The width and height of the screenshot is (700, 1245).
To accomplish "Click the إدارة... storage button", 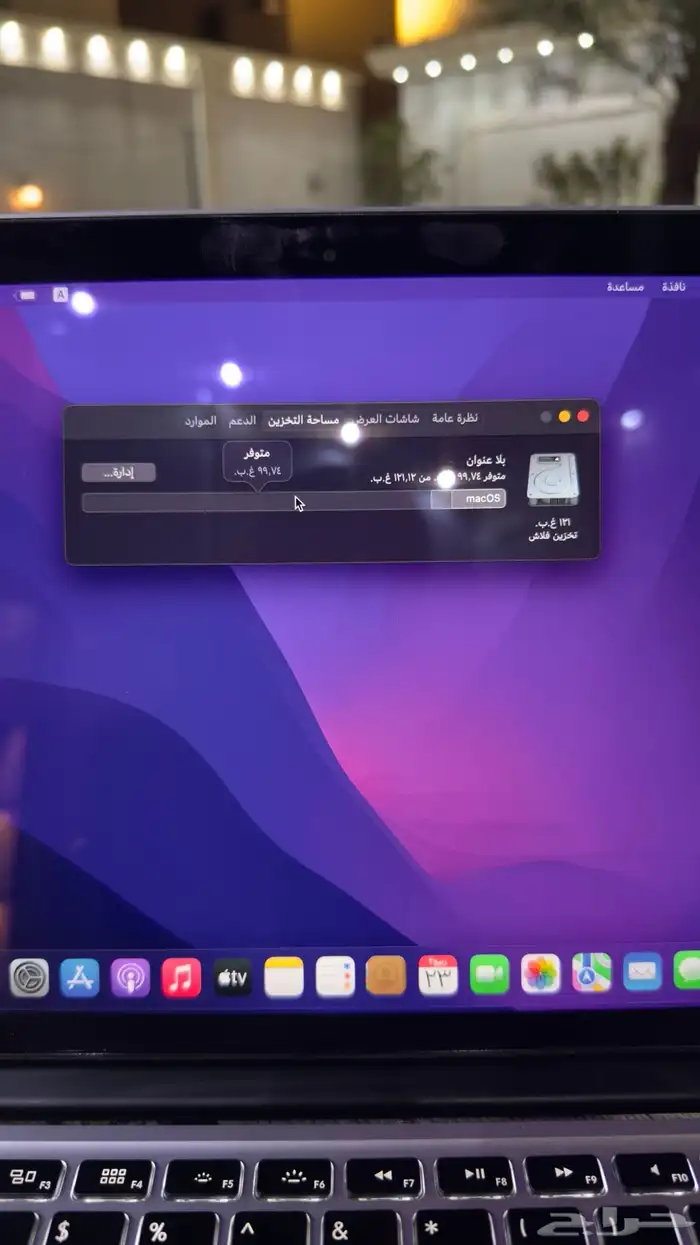I will [x=119, y=472].
